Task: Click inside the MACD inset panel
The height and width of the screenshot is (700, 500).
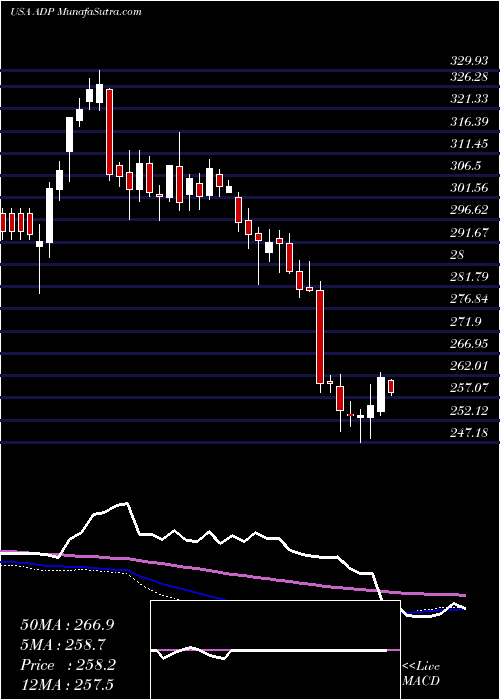Action: 275,650
